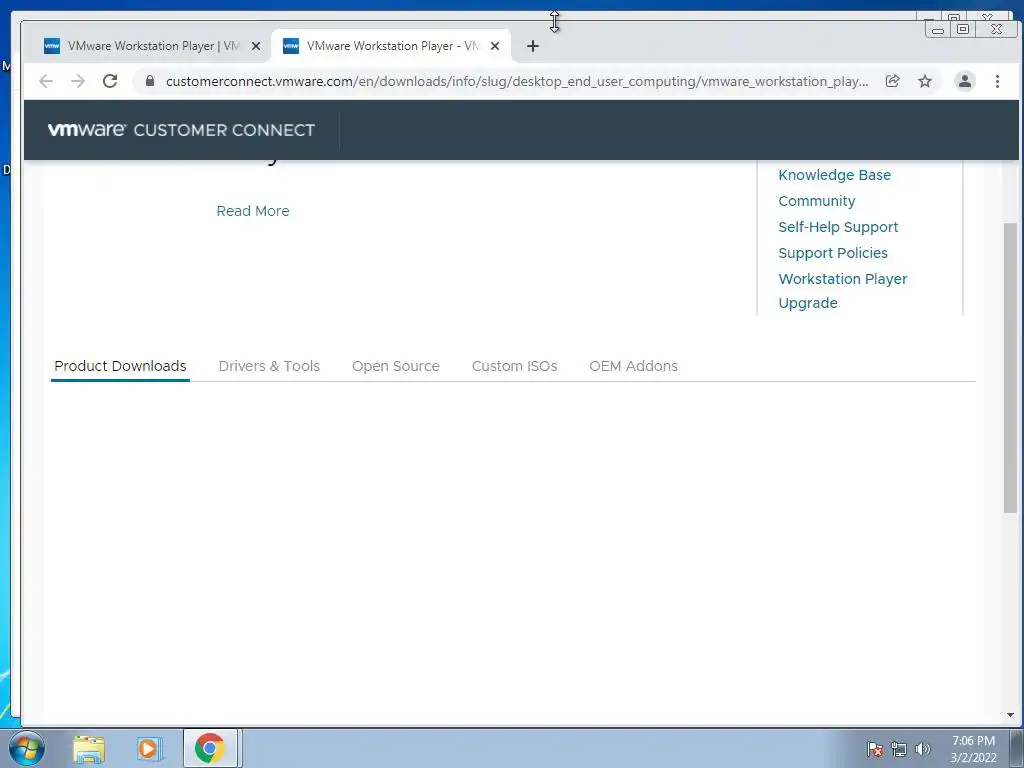1024x768 pixels.
Task: Open the share page icon in address bar
Action: click(892, 81)
